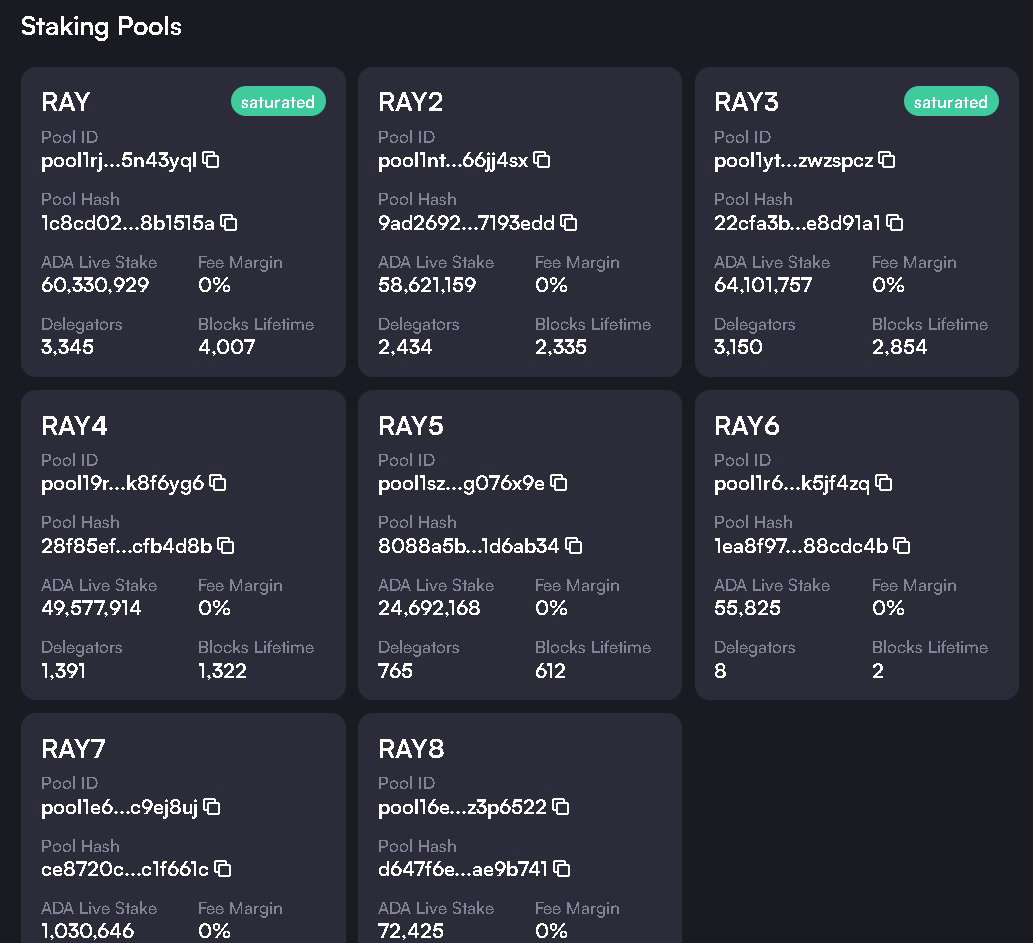The image size is (1033, 943).
Task: Click RAY5 blocks lifetime 612
Action: click(x=550, y=670)
